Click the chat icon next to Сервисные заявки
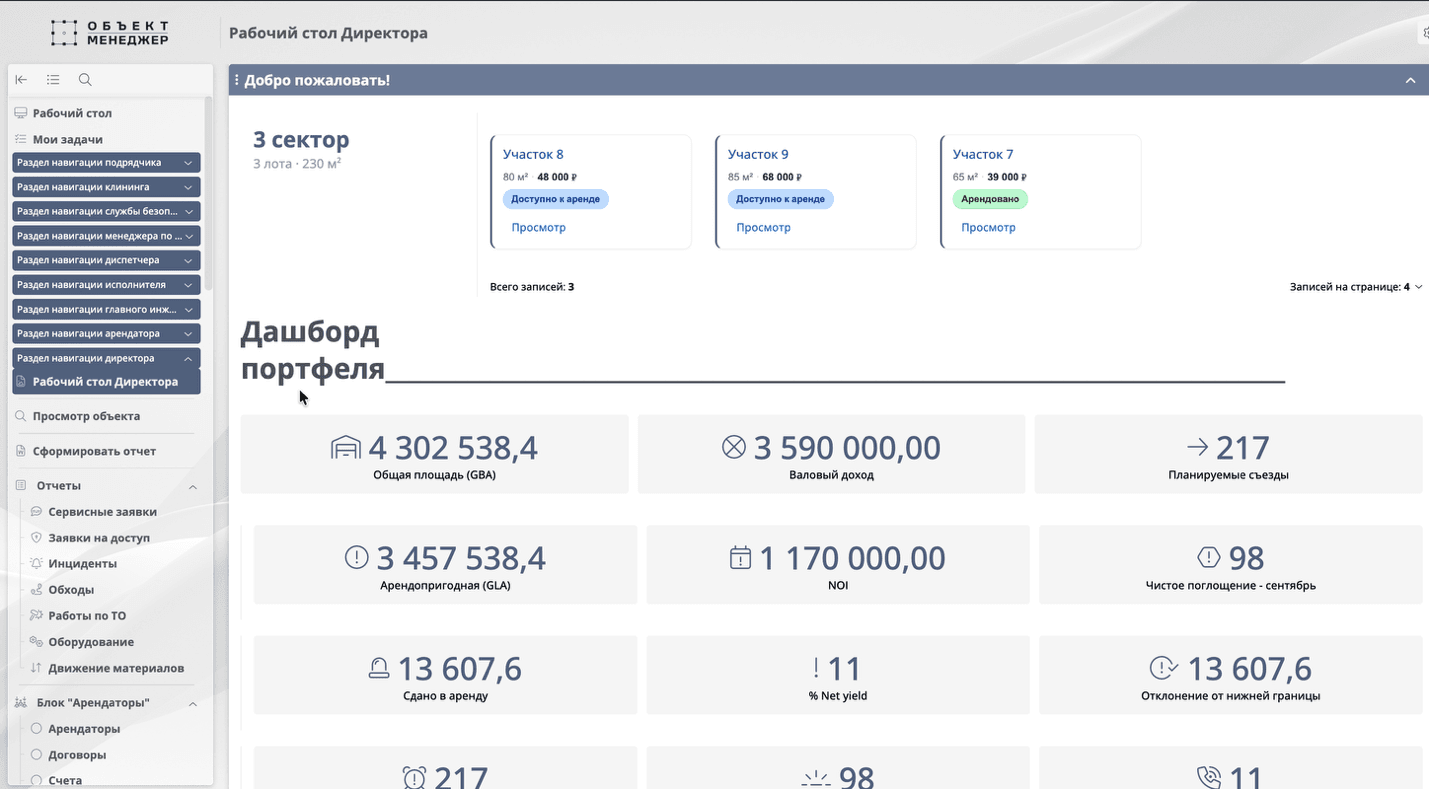 coord(37,512)
